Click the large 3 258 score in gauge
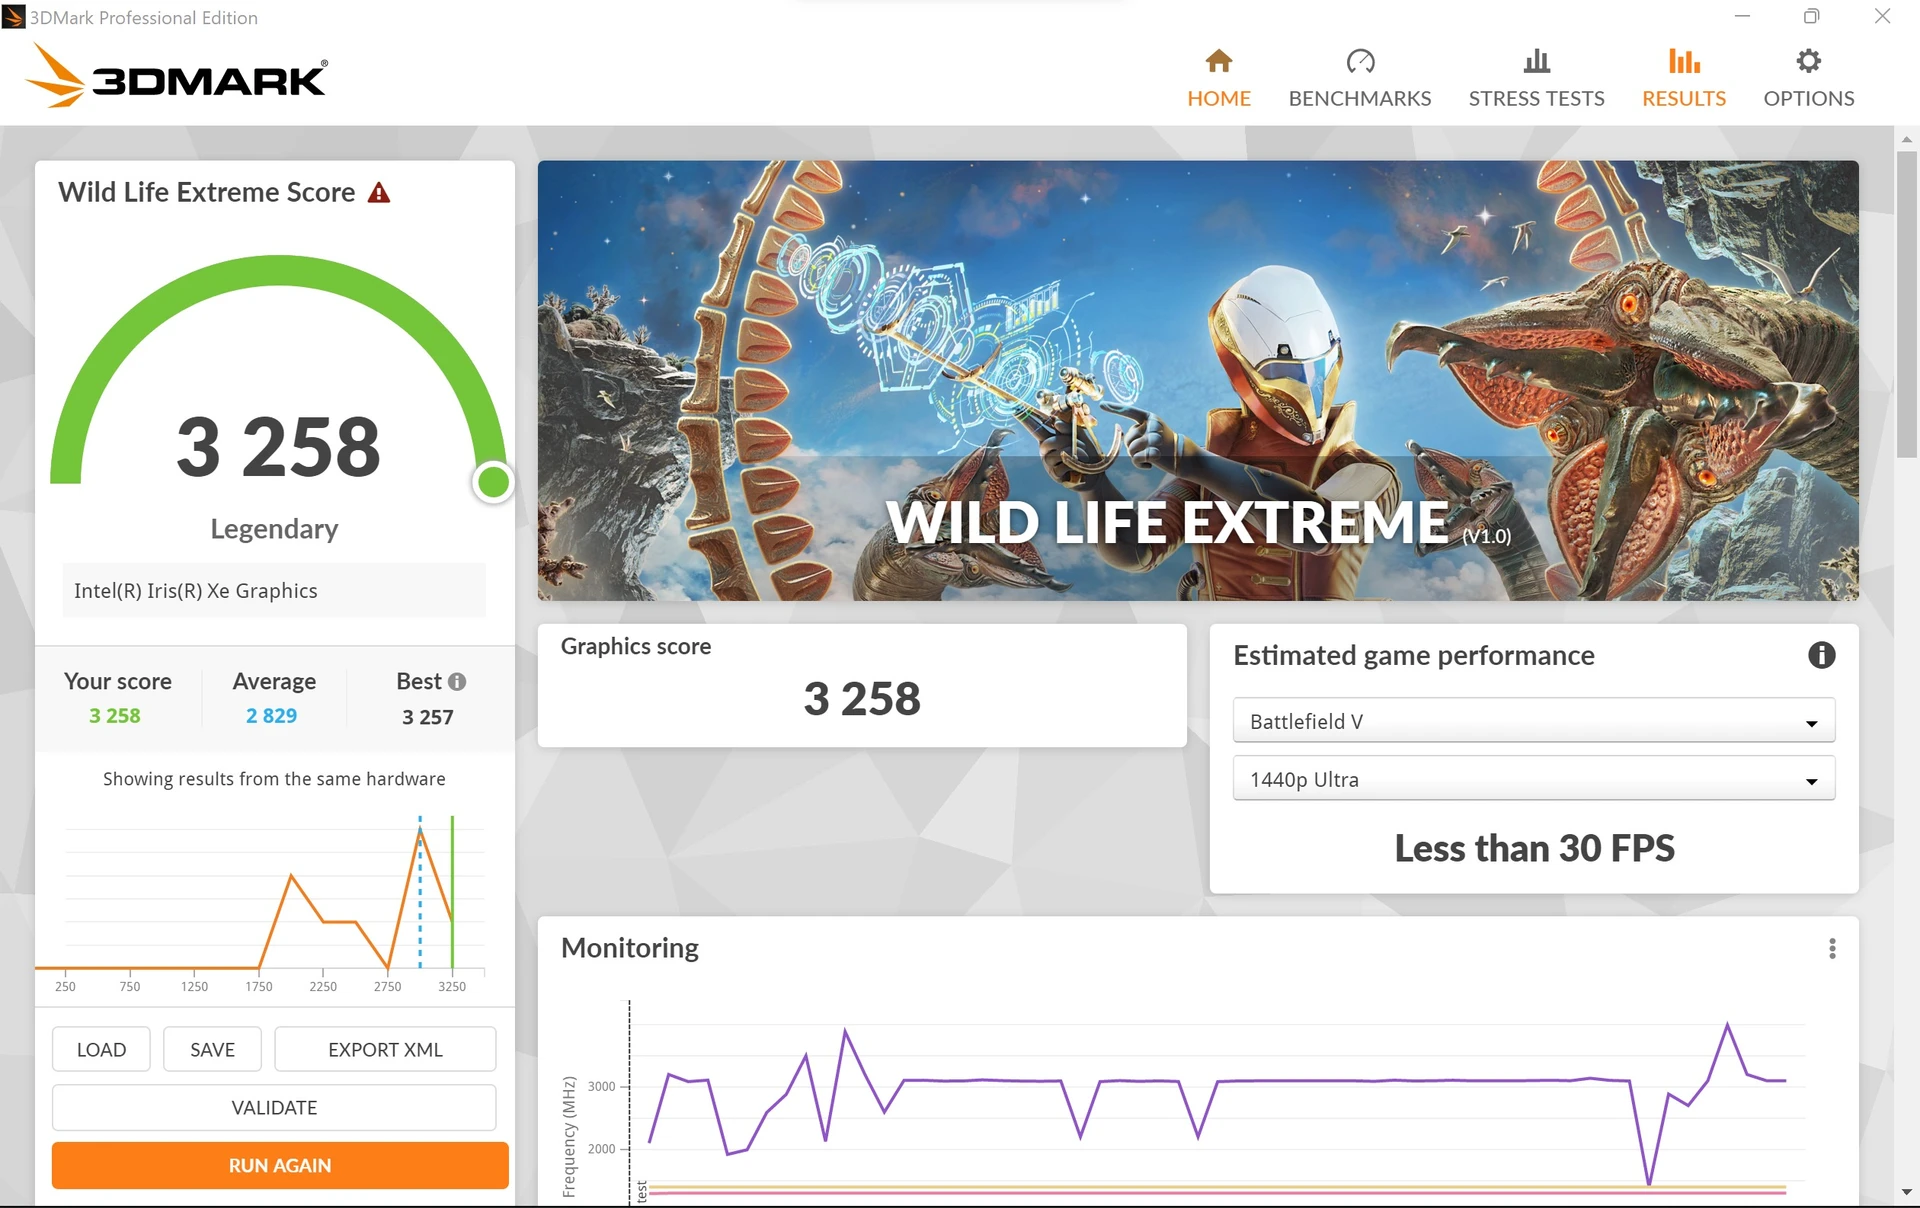The height and width of the screenshot is (1208, 1920). (278, 447)
